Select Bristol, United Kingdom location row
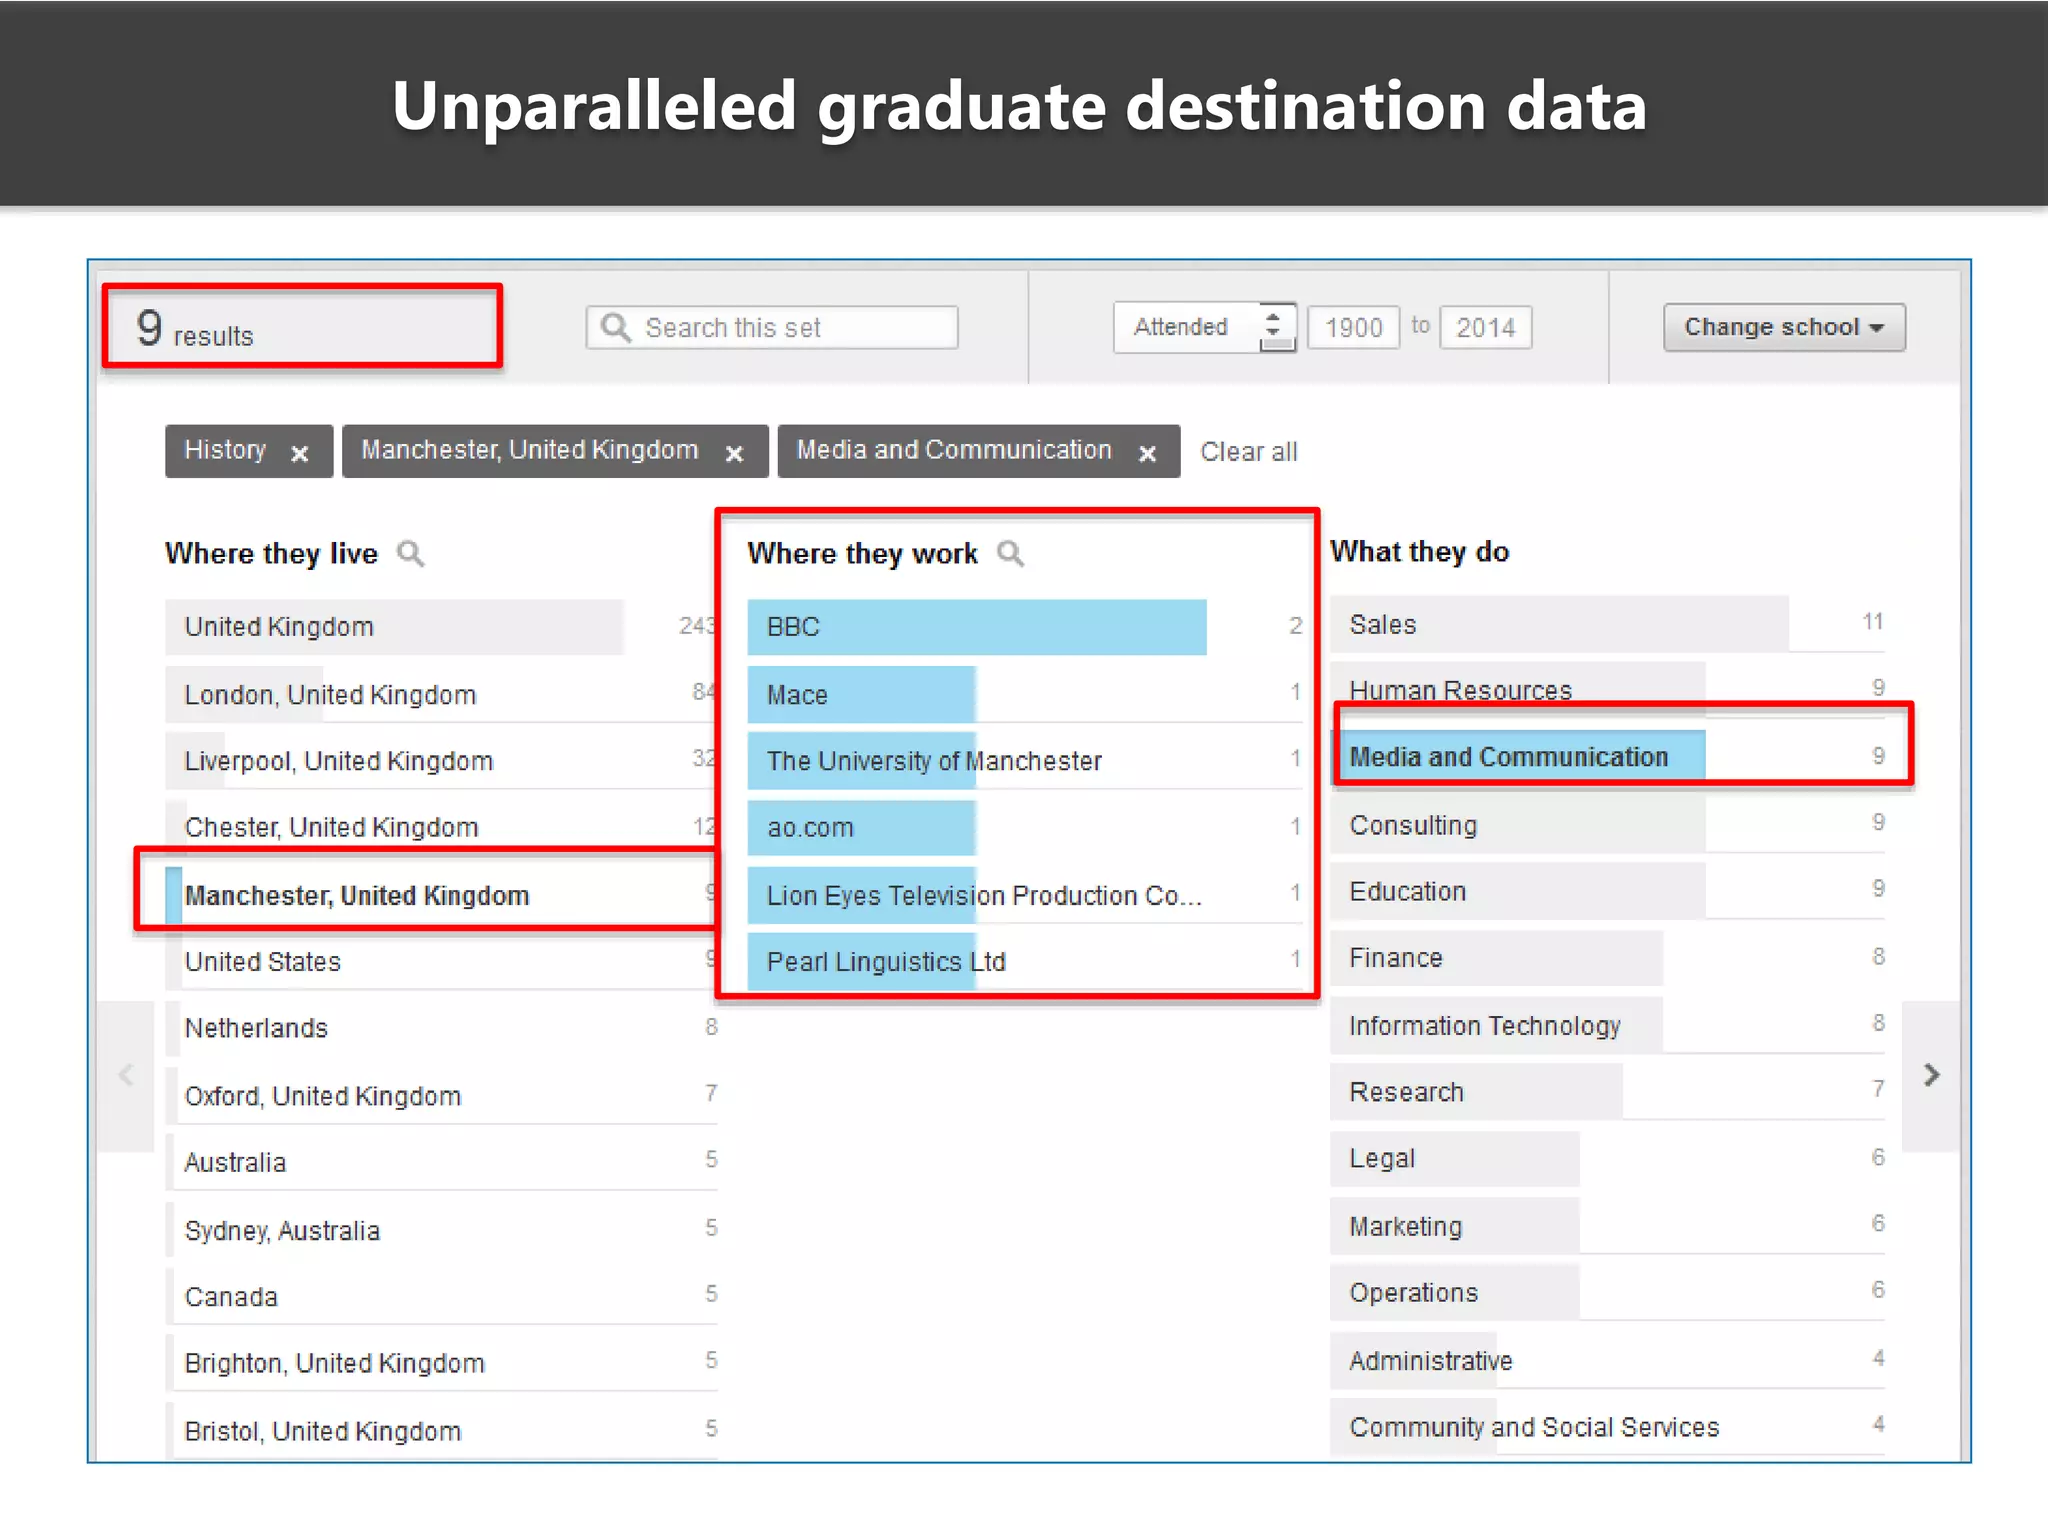Screen dimensions: 2048x1536 click(441, 1431)
